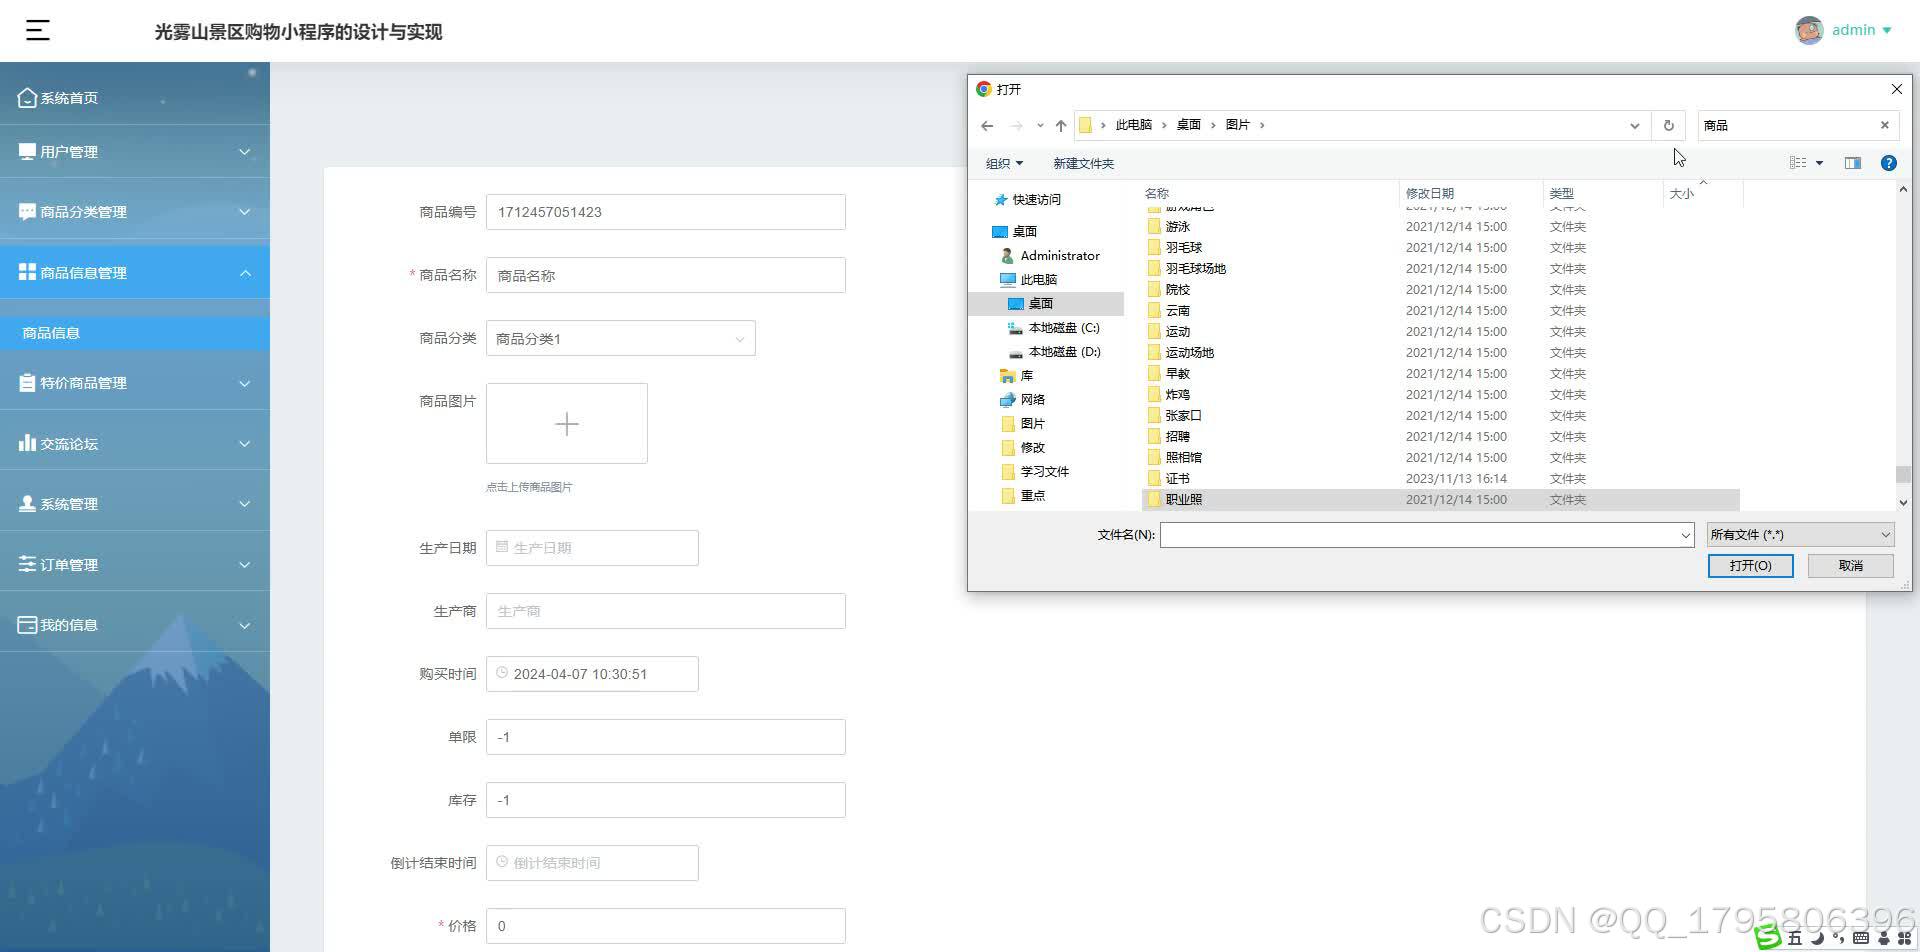Select 网络 in navigation tree
This screenshot has width=1920, height=952.
(x=1032, y=400)
